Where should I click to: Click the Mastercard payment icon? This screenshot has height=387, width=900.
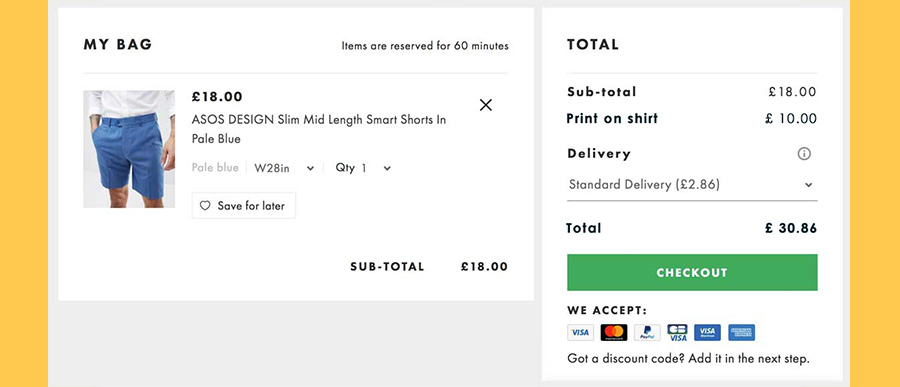[x=614, y=332]
